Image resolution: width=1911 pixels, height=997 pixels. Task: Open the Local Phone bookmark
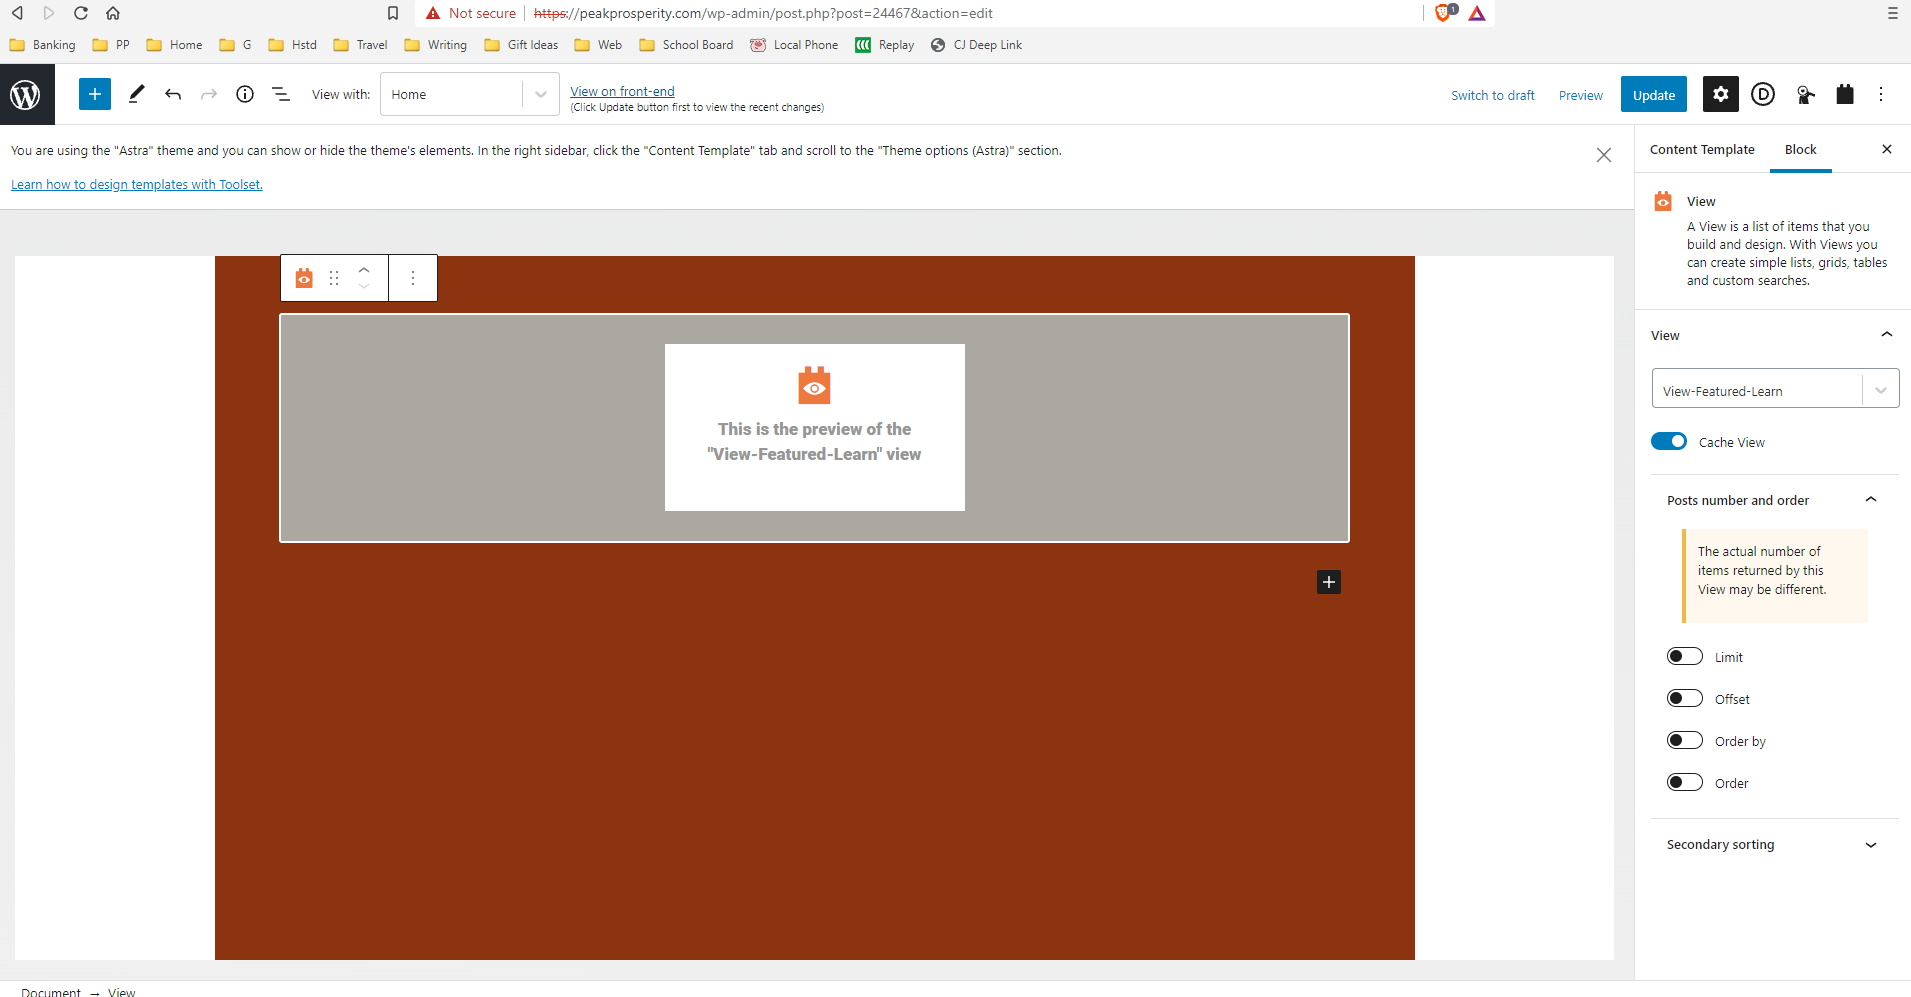coord(795,45)
